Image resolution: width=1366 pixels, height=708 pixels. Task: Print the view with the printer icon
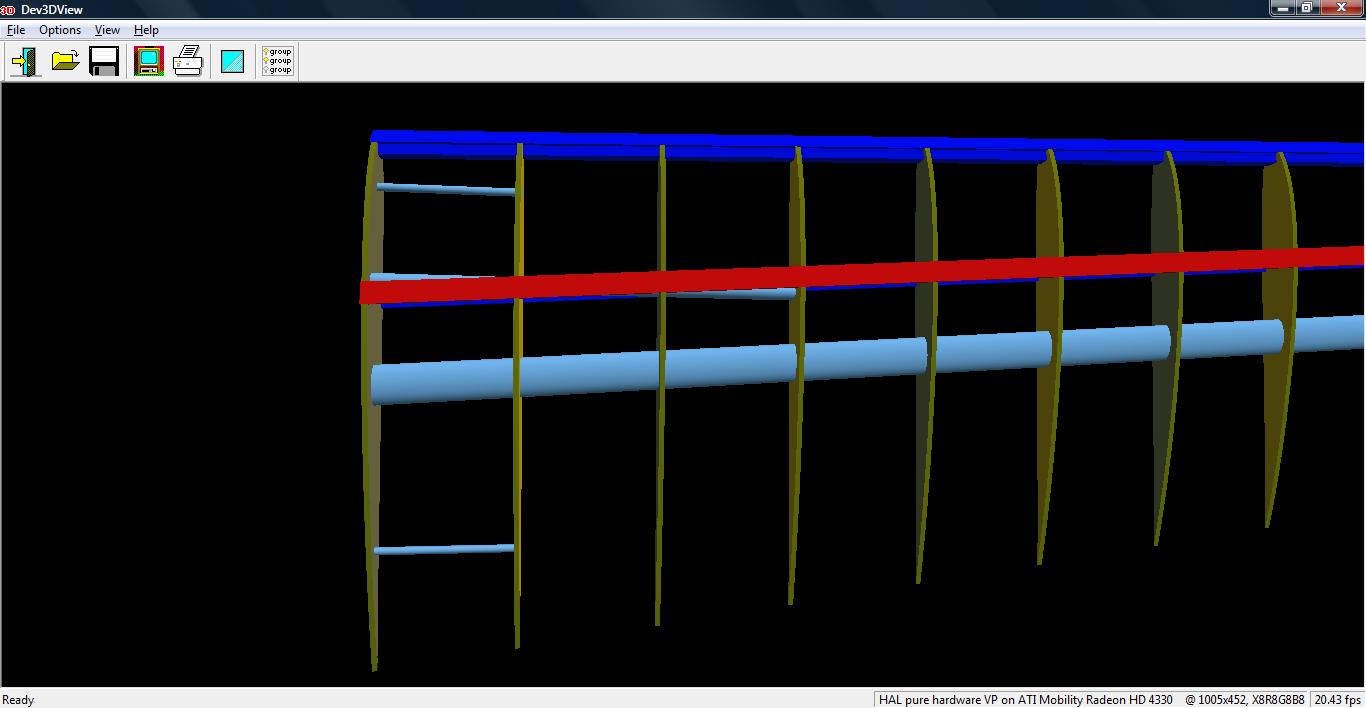coord(188,62)
